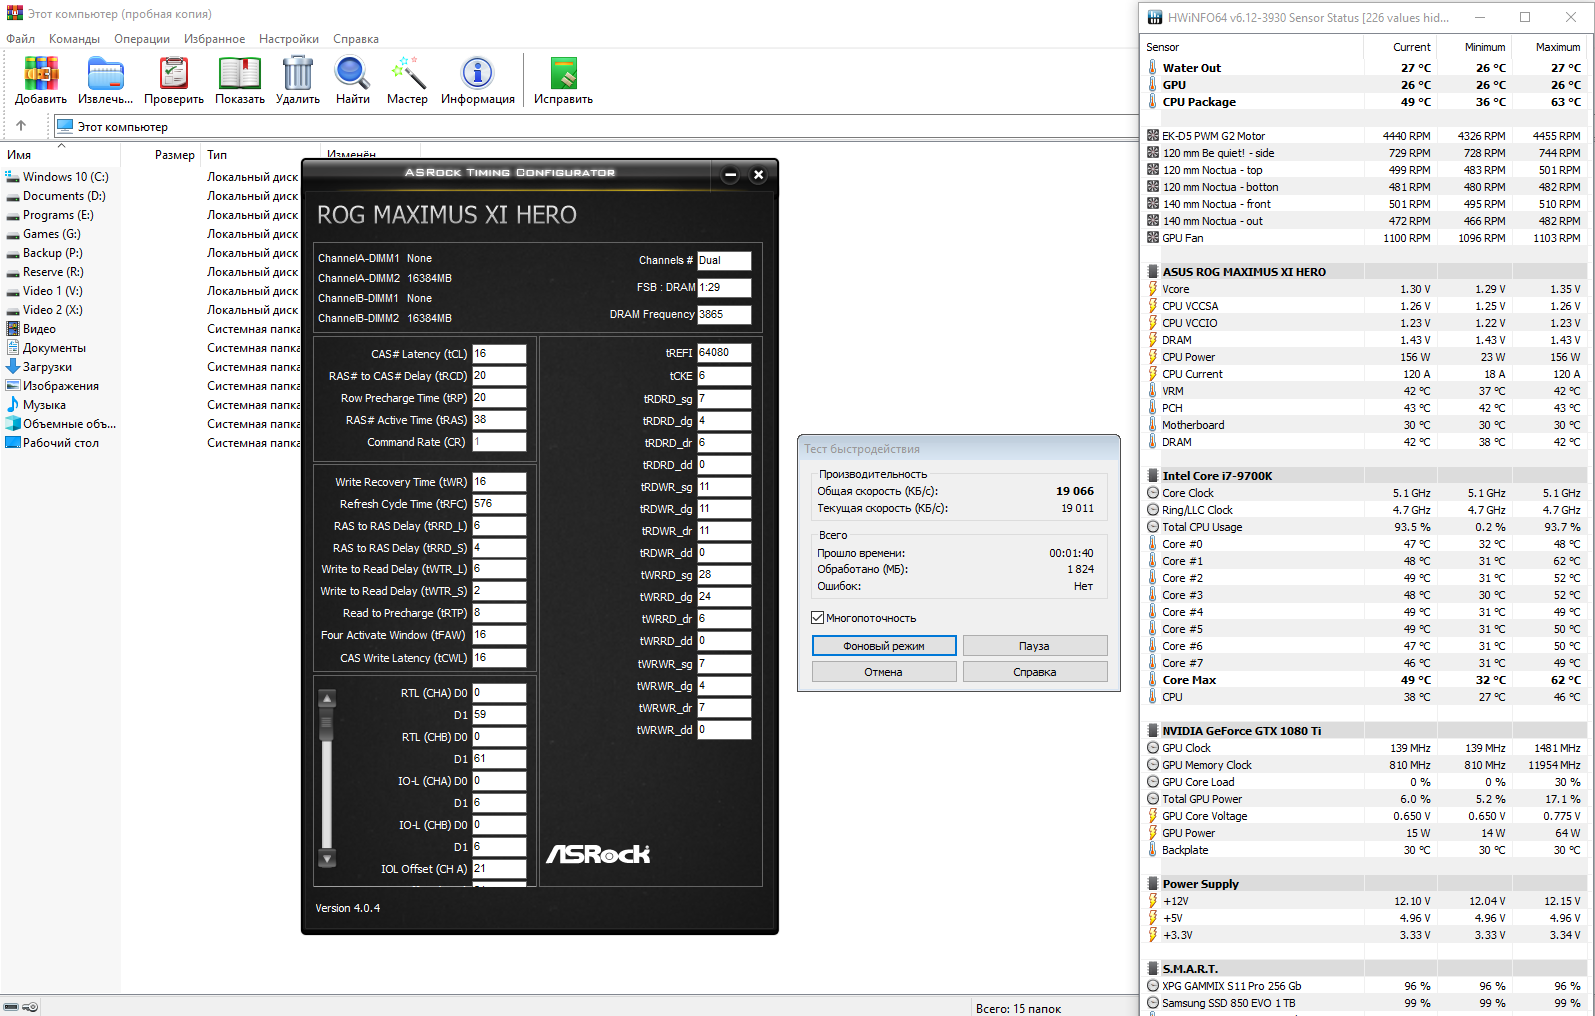The height and width of the screenshot is (1016, 1595).
Task: Click the S.M.A.R.T. group icon
Action: click(x=1153, y=969)
